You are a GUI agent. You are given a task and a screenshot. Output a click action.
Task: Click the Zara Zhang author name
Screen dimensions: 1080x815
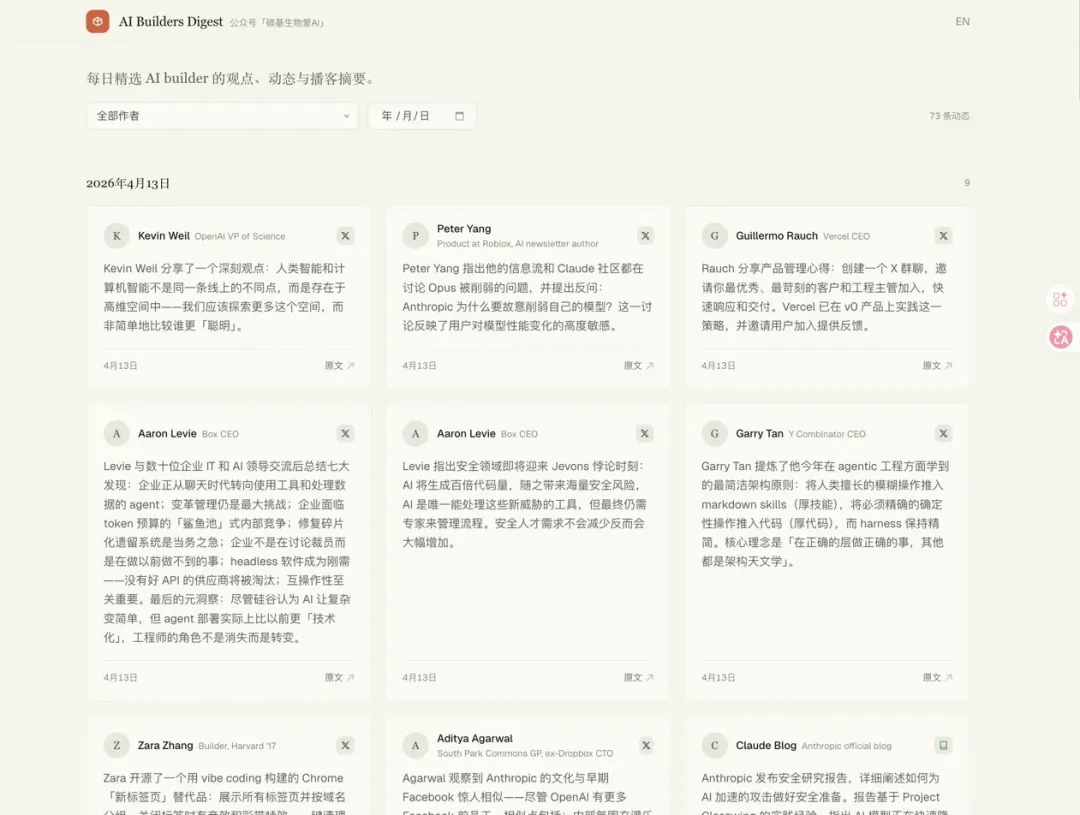[165, 745]
